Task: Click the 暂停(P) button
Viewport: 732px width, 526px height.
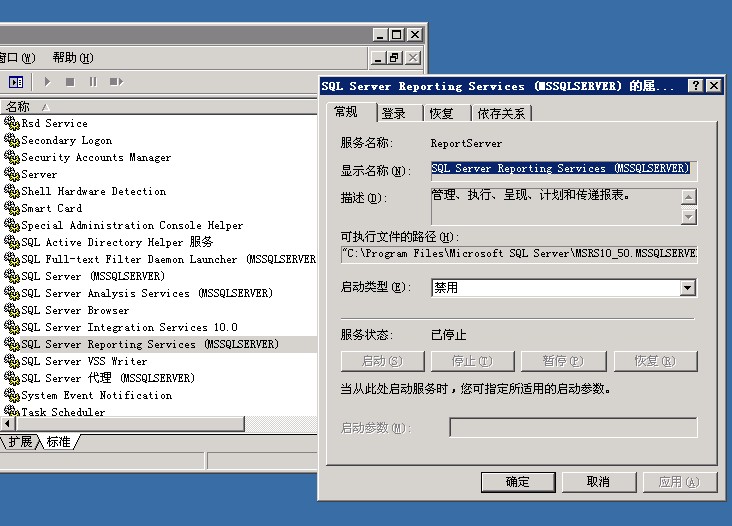Action: pos(563,361)
